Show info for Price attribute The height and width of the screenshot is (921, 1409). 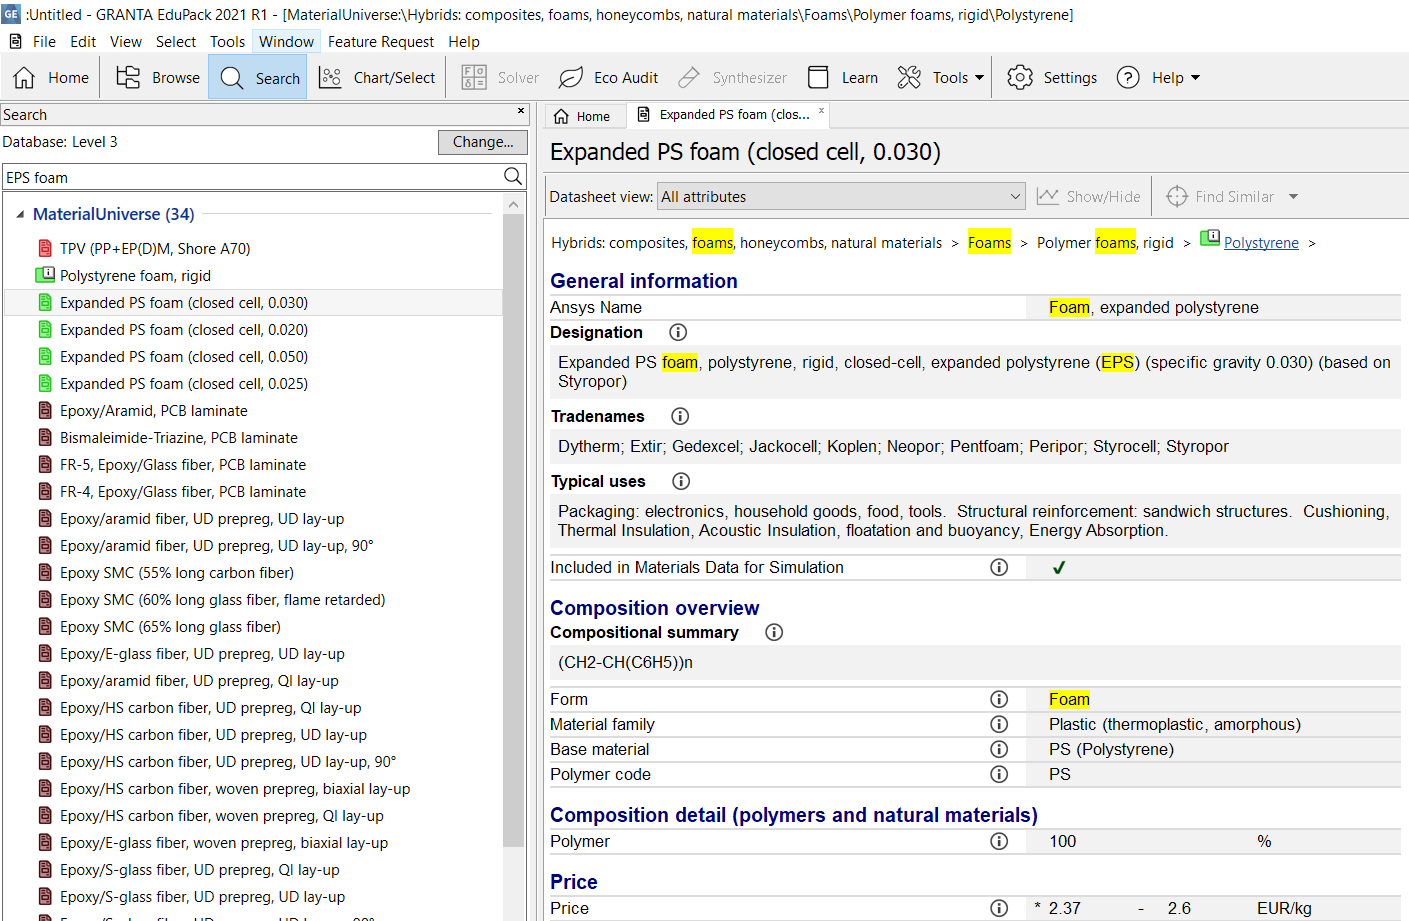(999, 908)
